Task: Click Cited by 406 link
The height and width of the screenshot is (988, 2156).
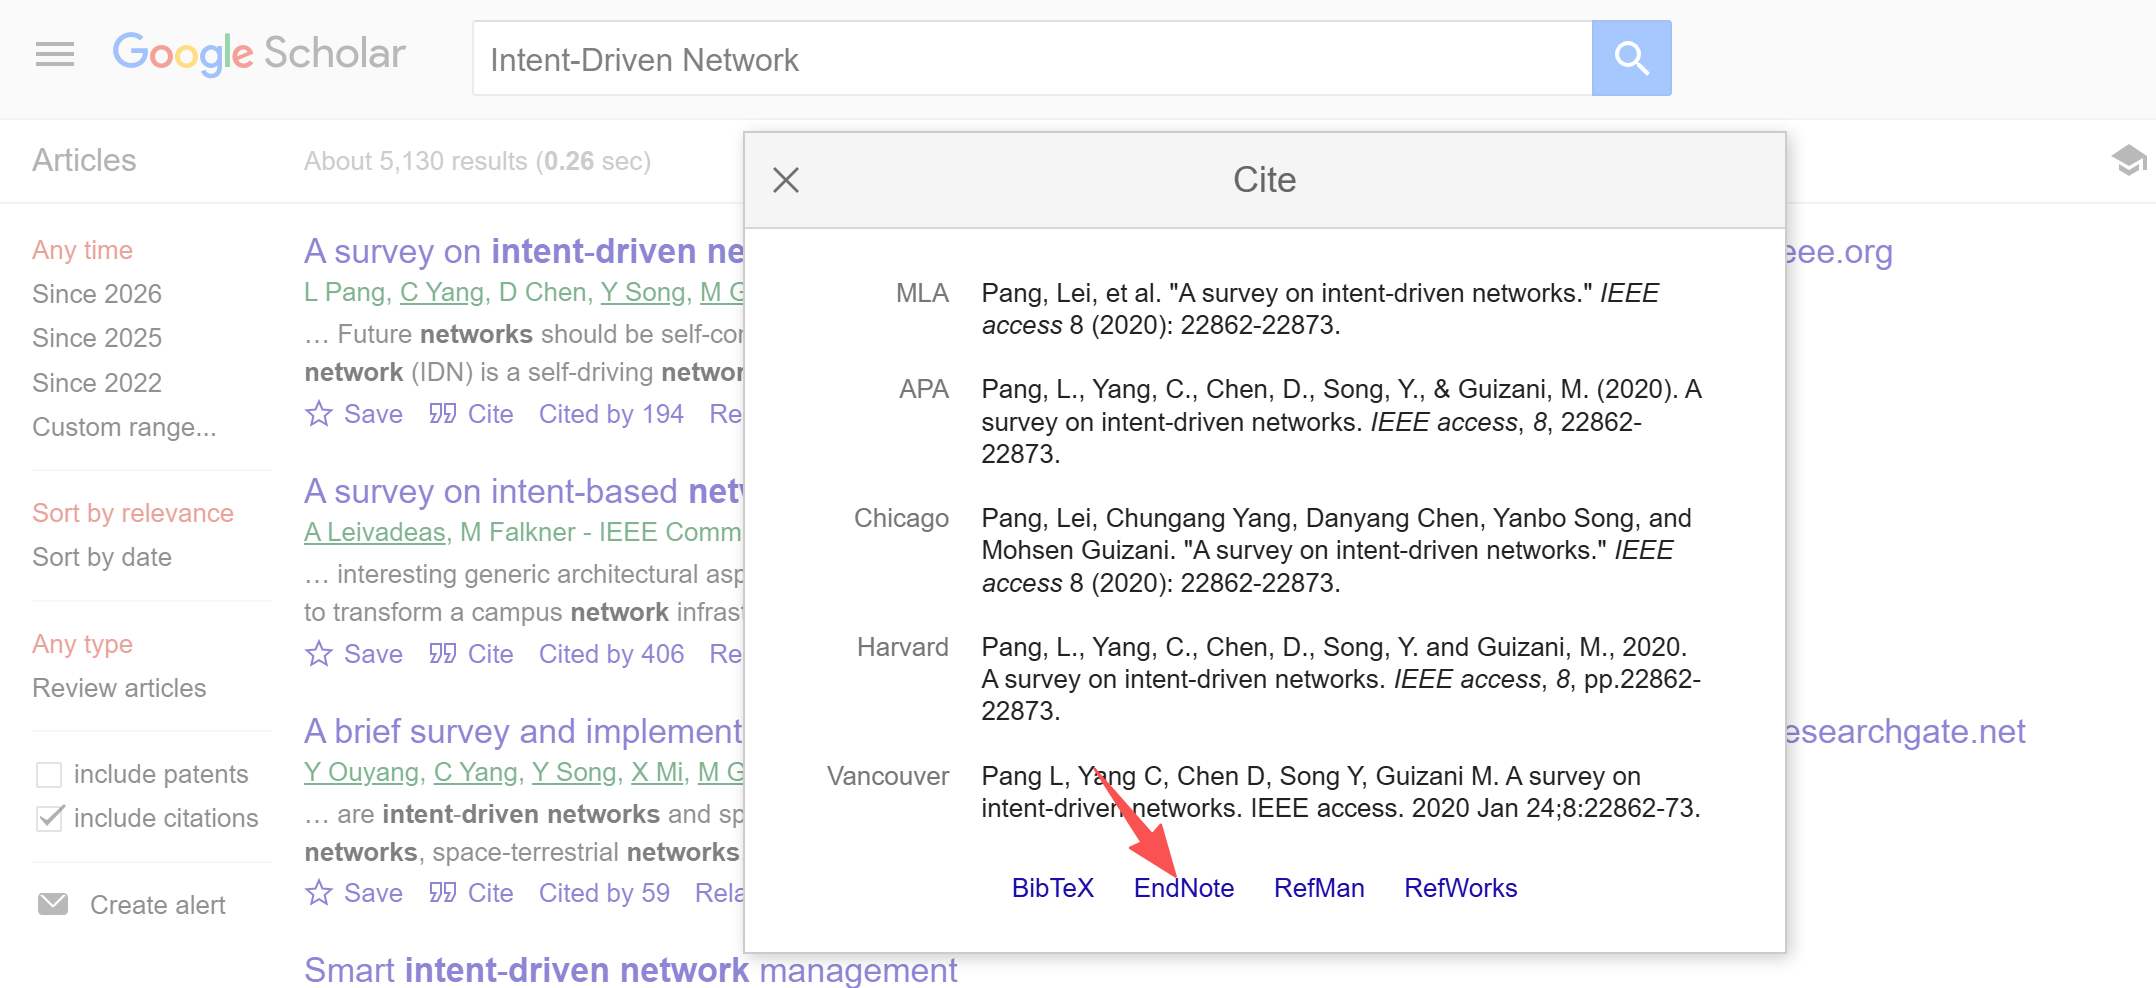Action: [611, 654]
